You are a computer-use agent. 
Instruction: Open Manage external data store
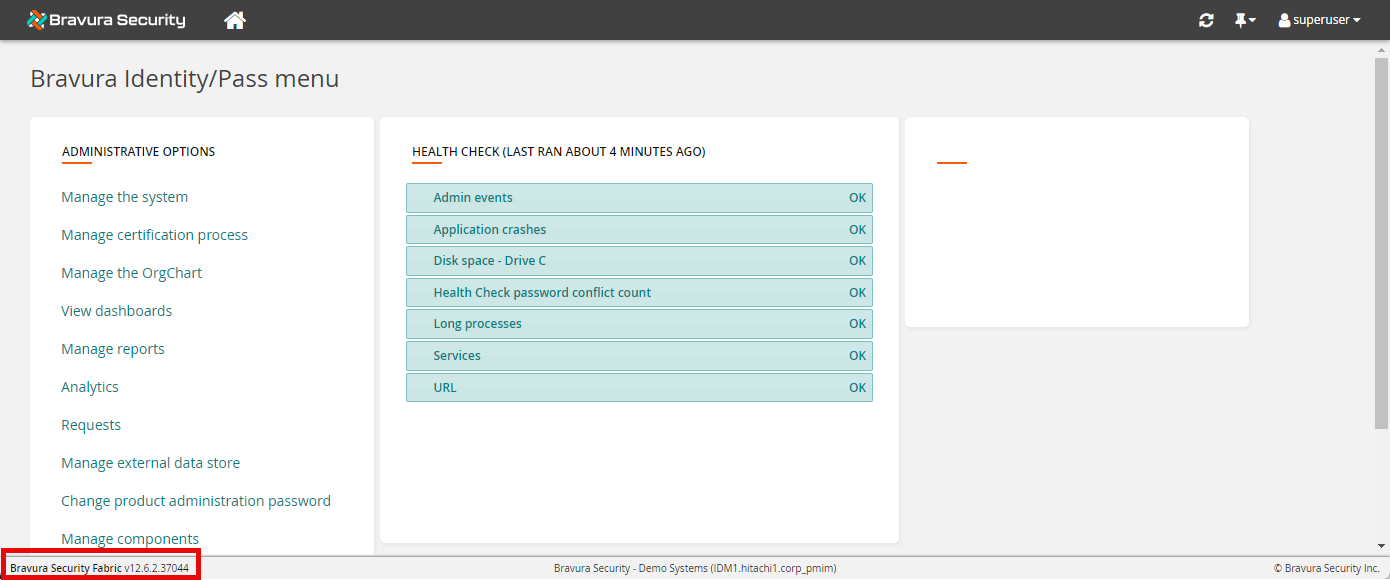pyautogui.click(x=150, y=463)
